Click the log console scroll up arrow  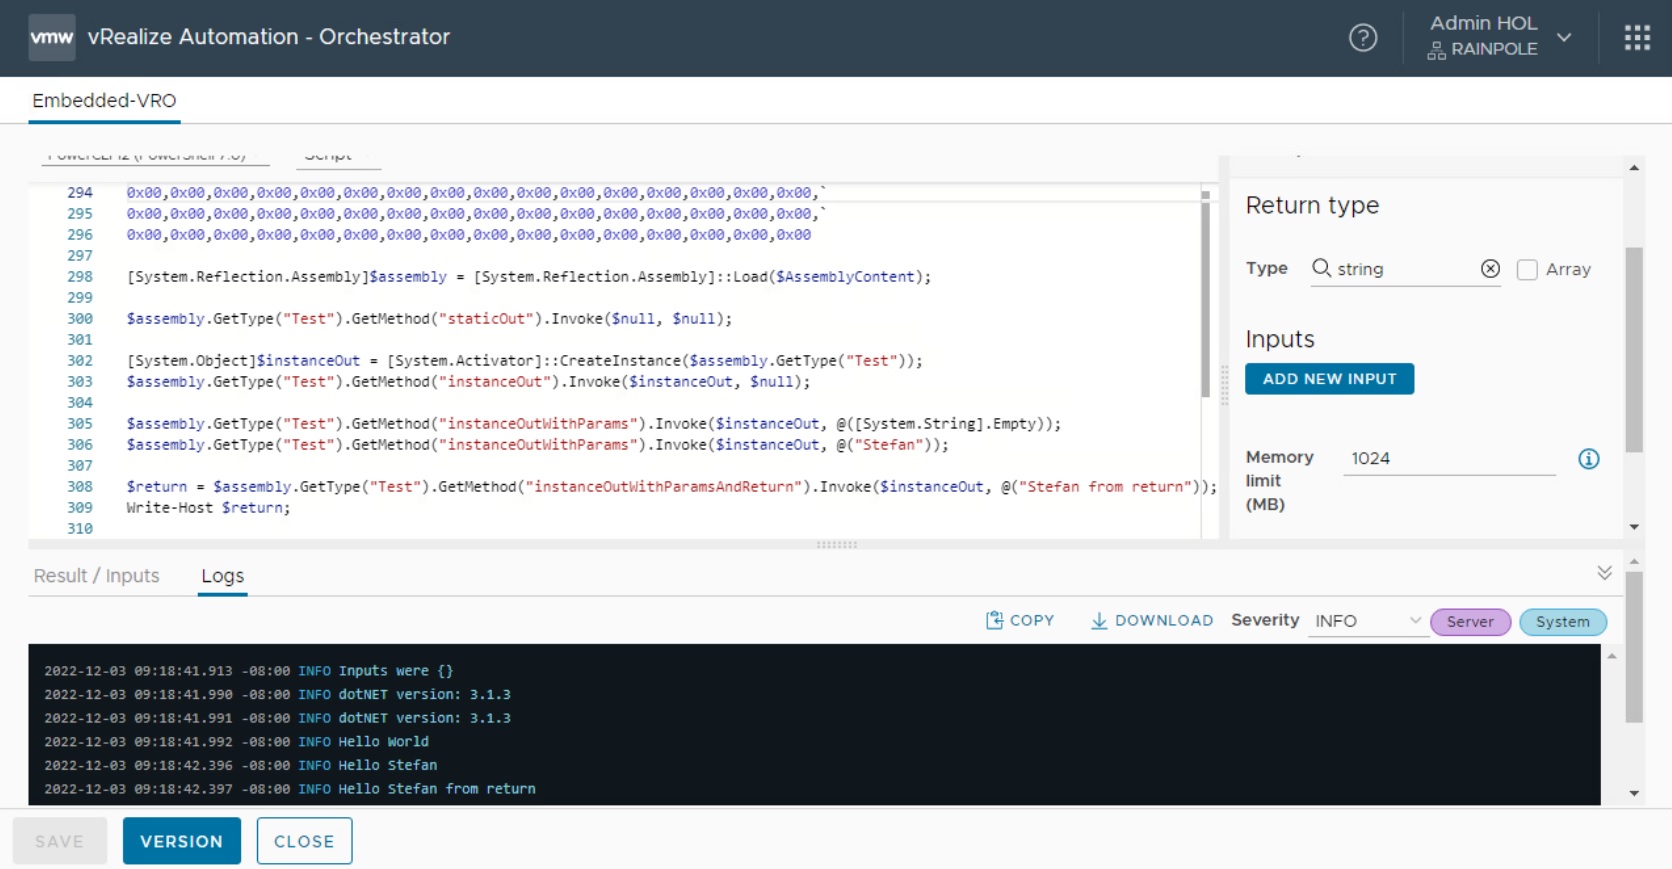[x=1612, y=657]
